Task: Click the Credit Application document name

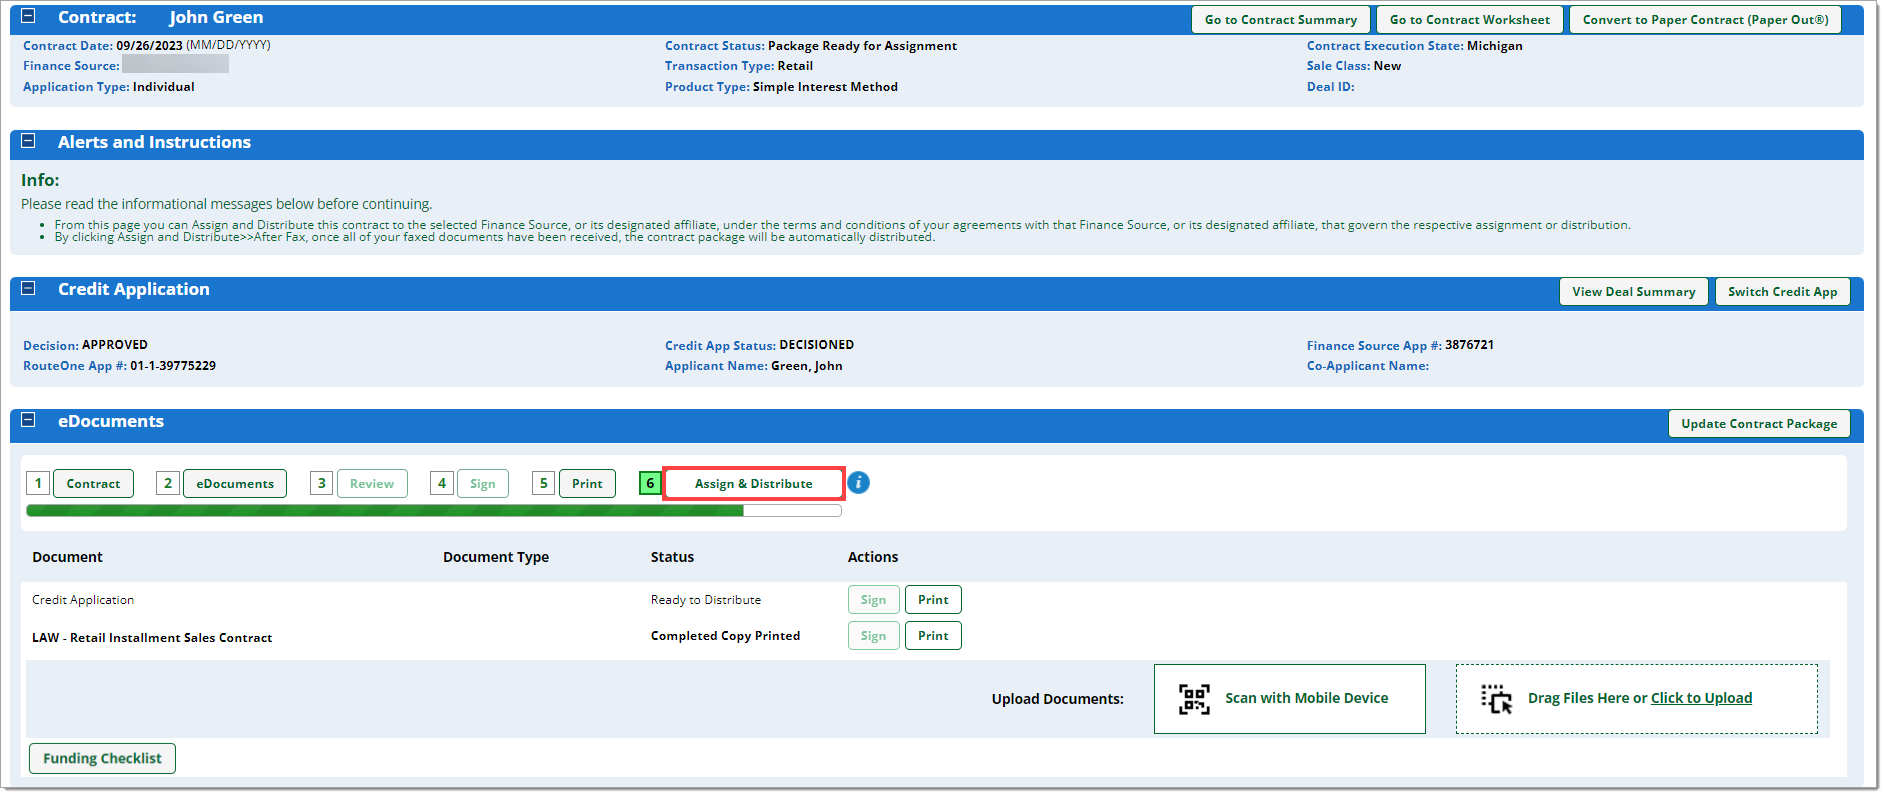Action: pos(83,600)
